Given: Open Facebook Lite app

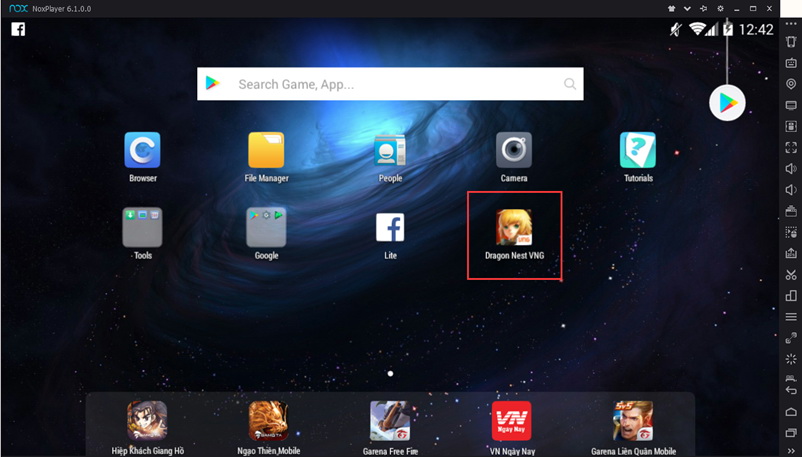Looking at the screenshot, I should tap(390, 228).
